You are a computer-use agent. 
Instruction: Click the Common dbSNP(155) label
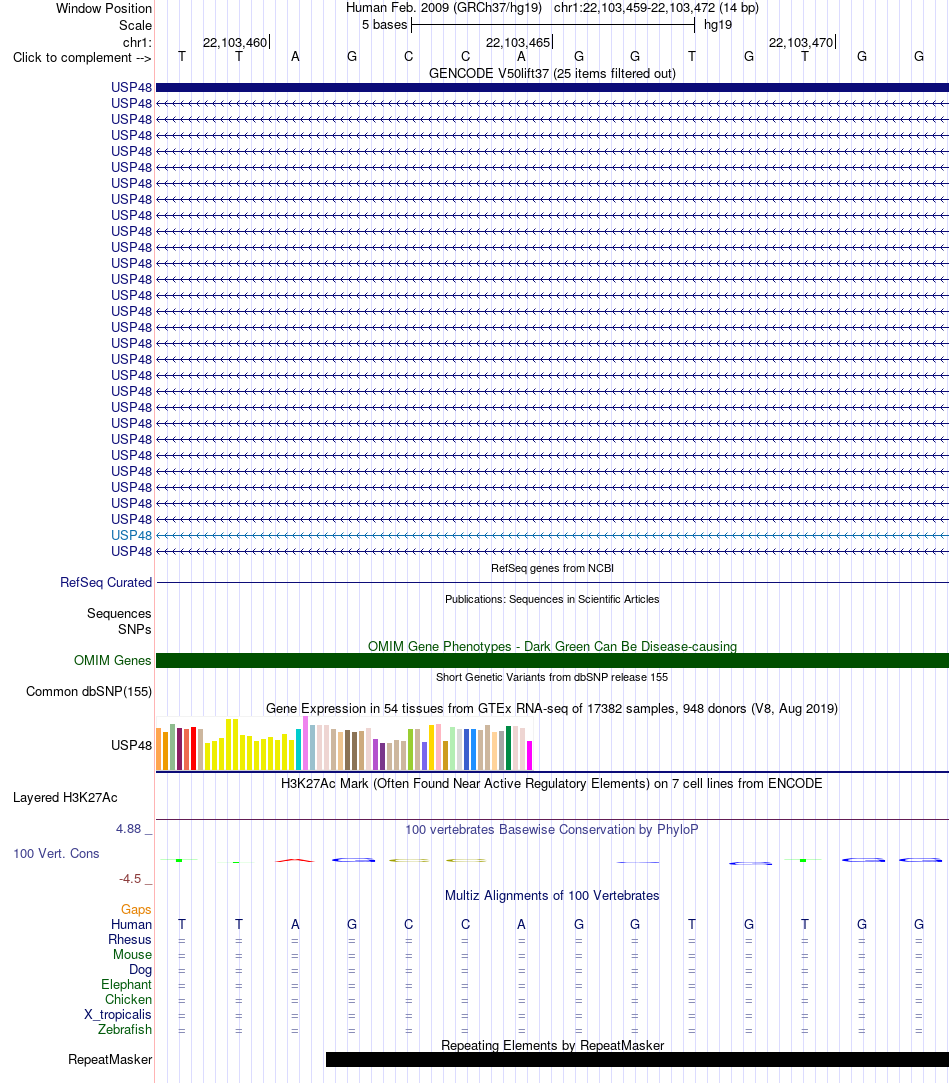(89, 692)
